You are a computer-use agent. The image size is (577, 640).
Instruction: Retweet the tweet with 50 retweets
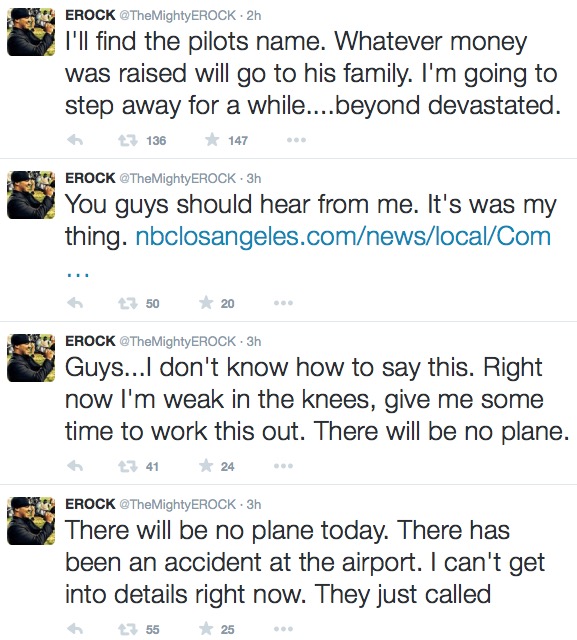(x=128, y=304)
